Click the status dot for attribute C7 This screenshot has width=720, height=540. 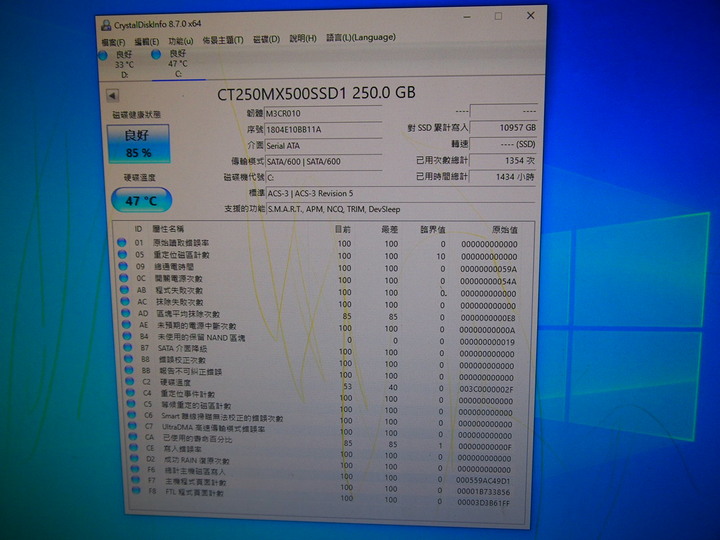[132, 426]
